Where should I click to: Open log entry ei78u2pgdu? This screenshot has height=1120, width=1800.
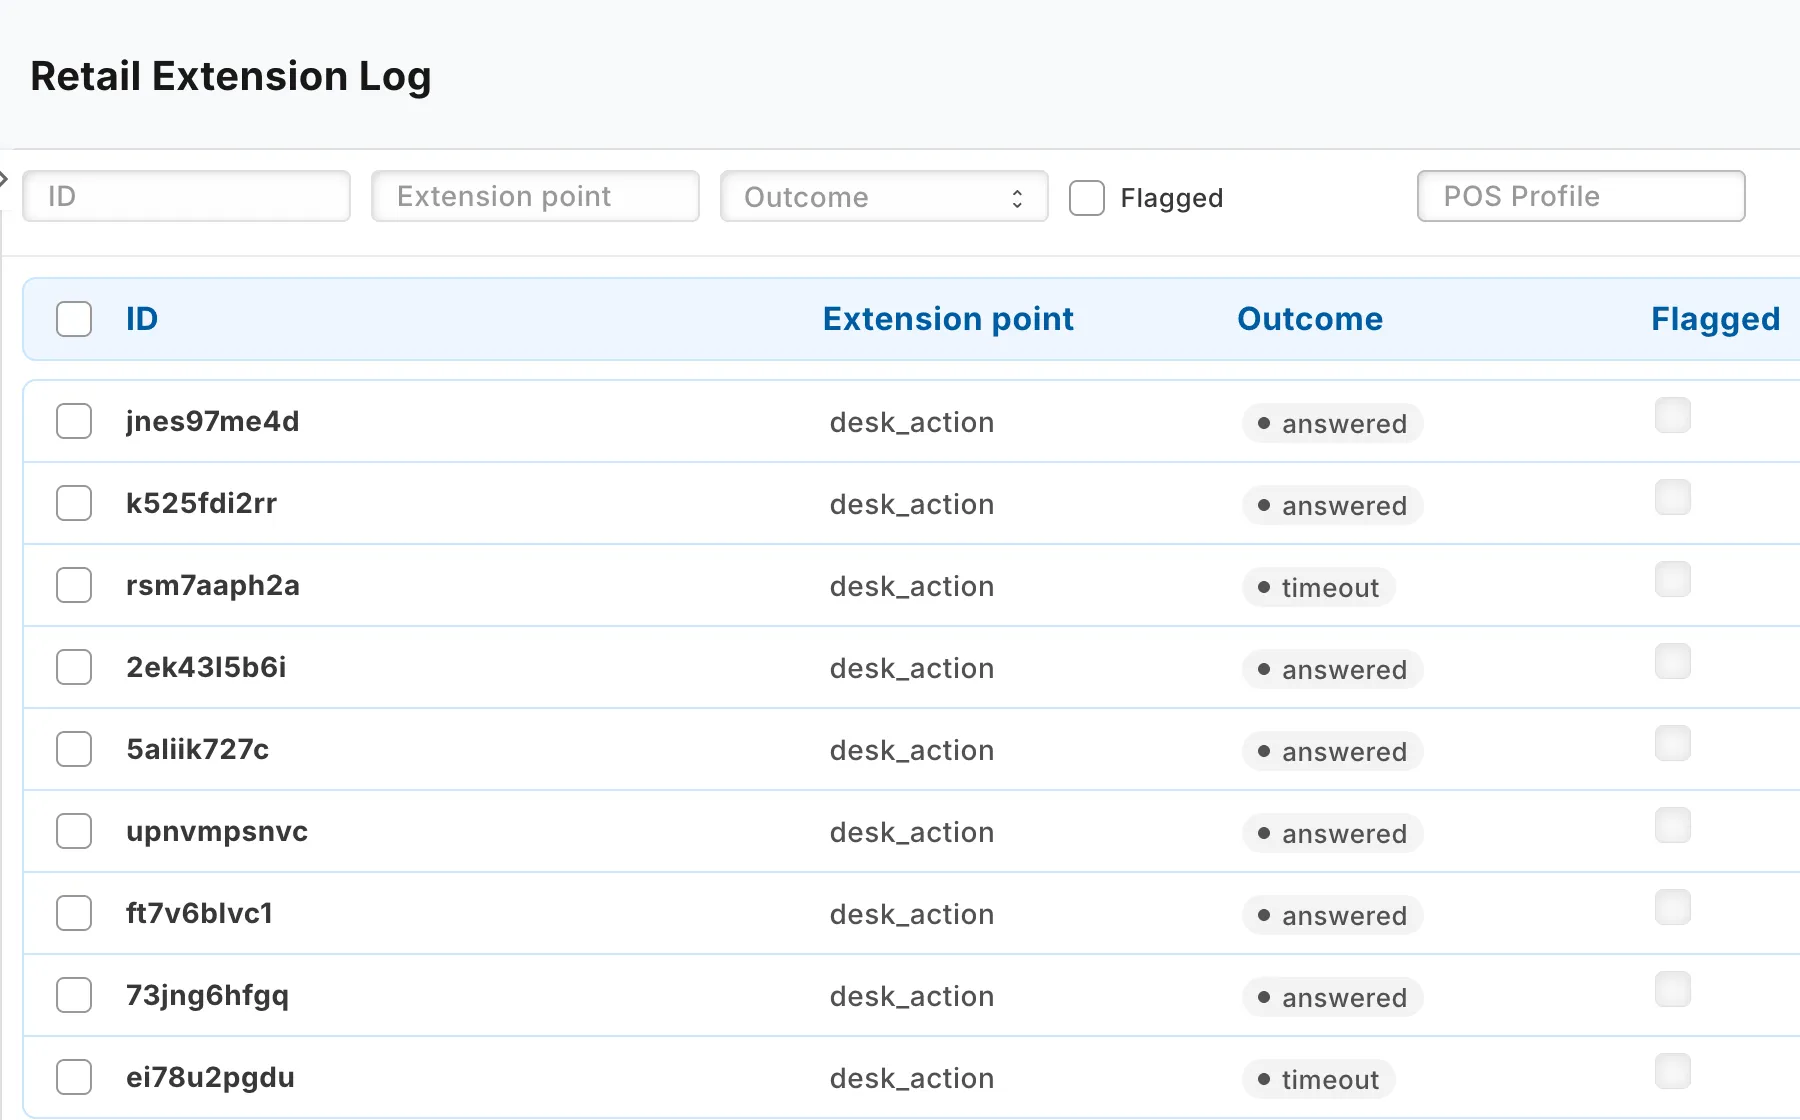211,1078
